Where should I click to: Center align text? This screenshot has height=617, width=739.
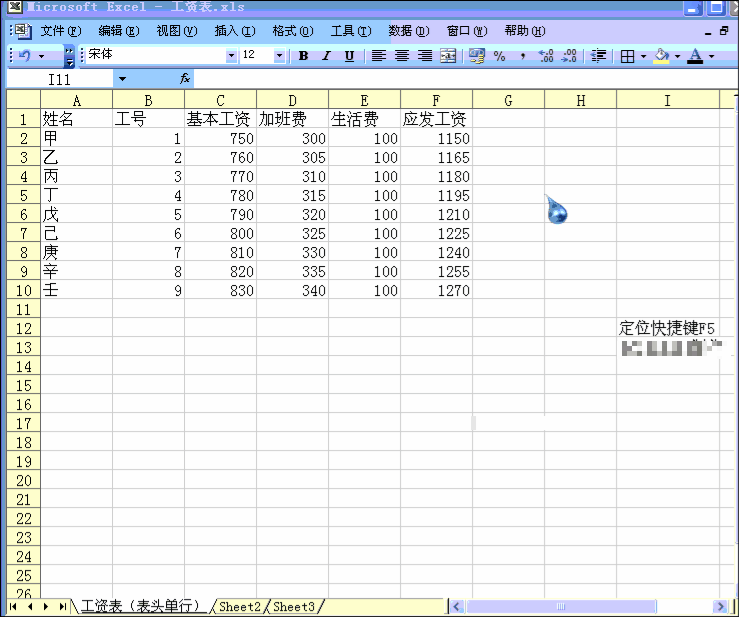click(x=402, y=56)
